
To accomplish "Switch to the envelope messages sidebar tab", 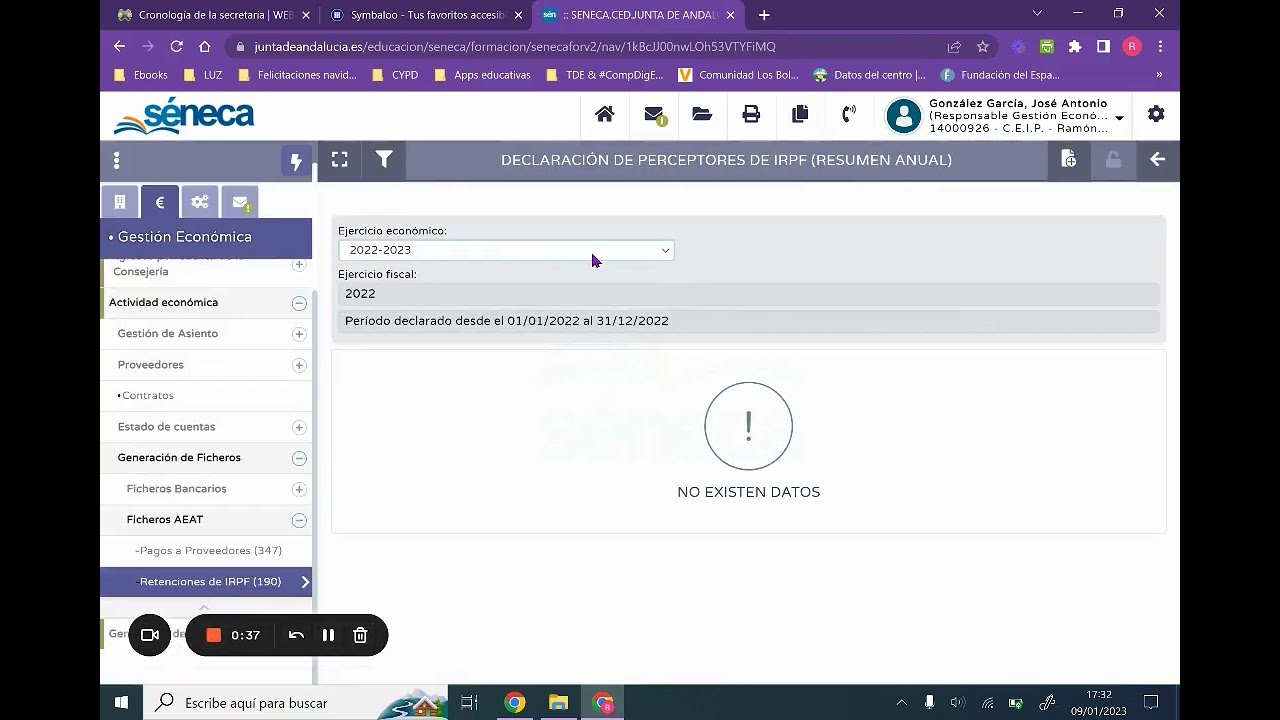I will click(x=240, y=202).
